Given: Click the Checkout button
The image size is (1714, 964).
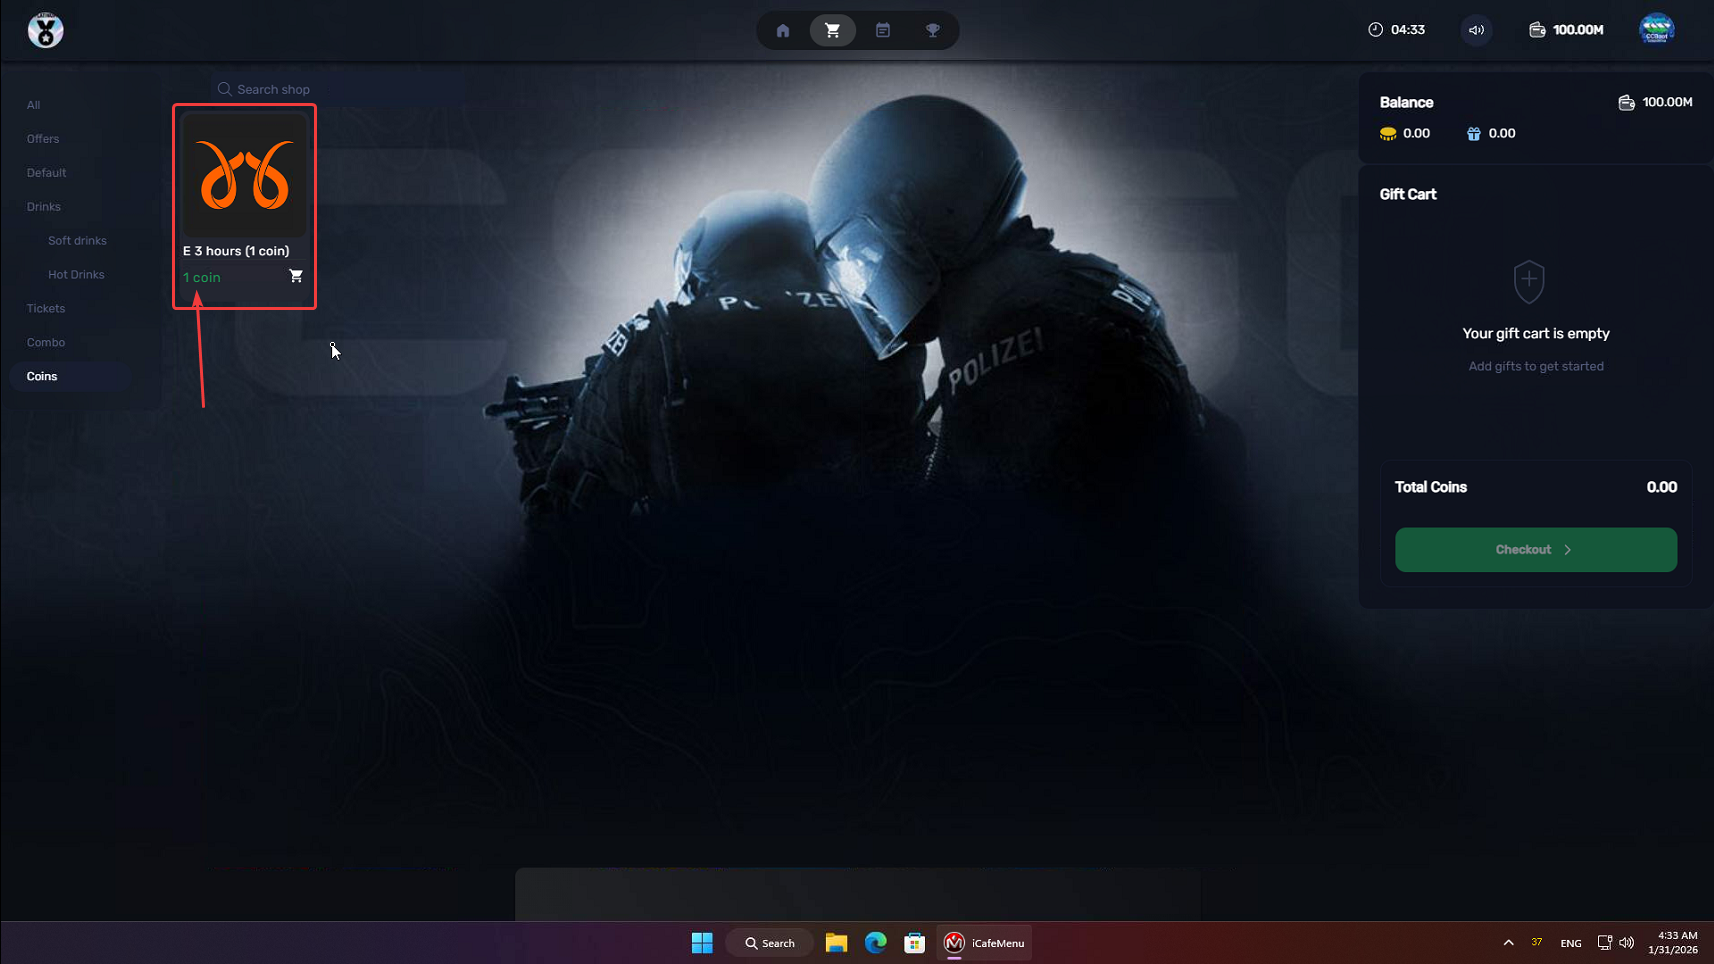Looking at the screenshot, I should click(1535, 550).
